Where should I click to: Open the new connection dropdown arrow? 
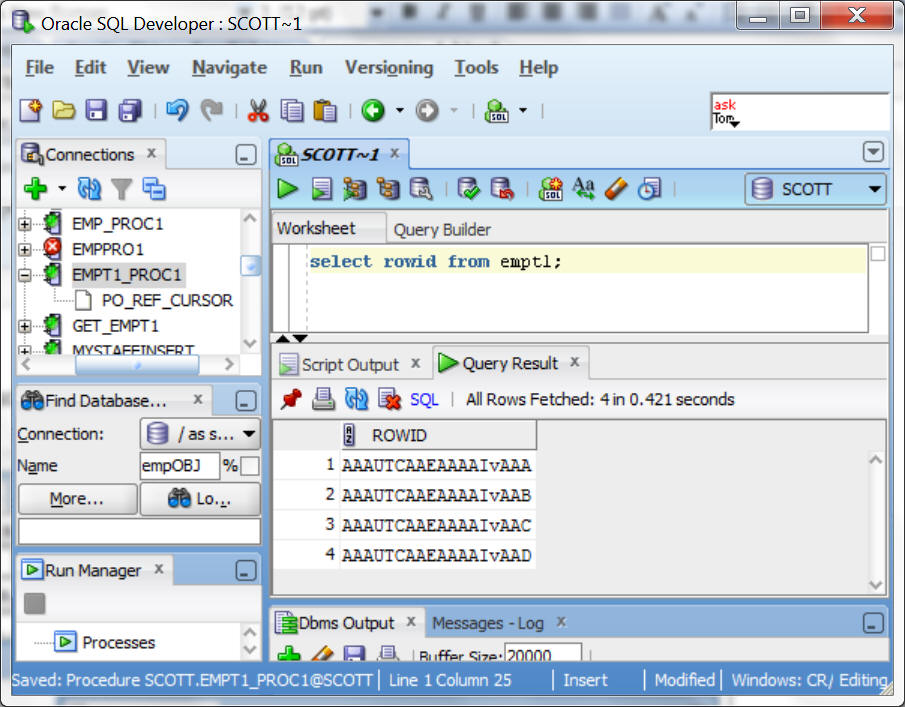pyautogui.click(x=62, y=189)
